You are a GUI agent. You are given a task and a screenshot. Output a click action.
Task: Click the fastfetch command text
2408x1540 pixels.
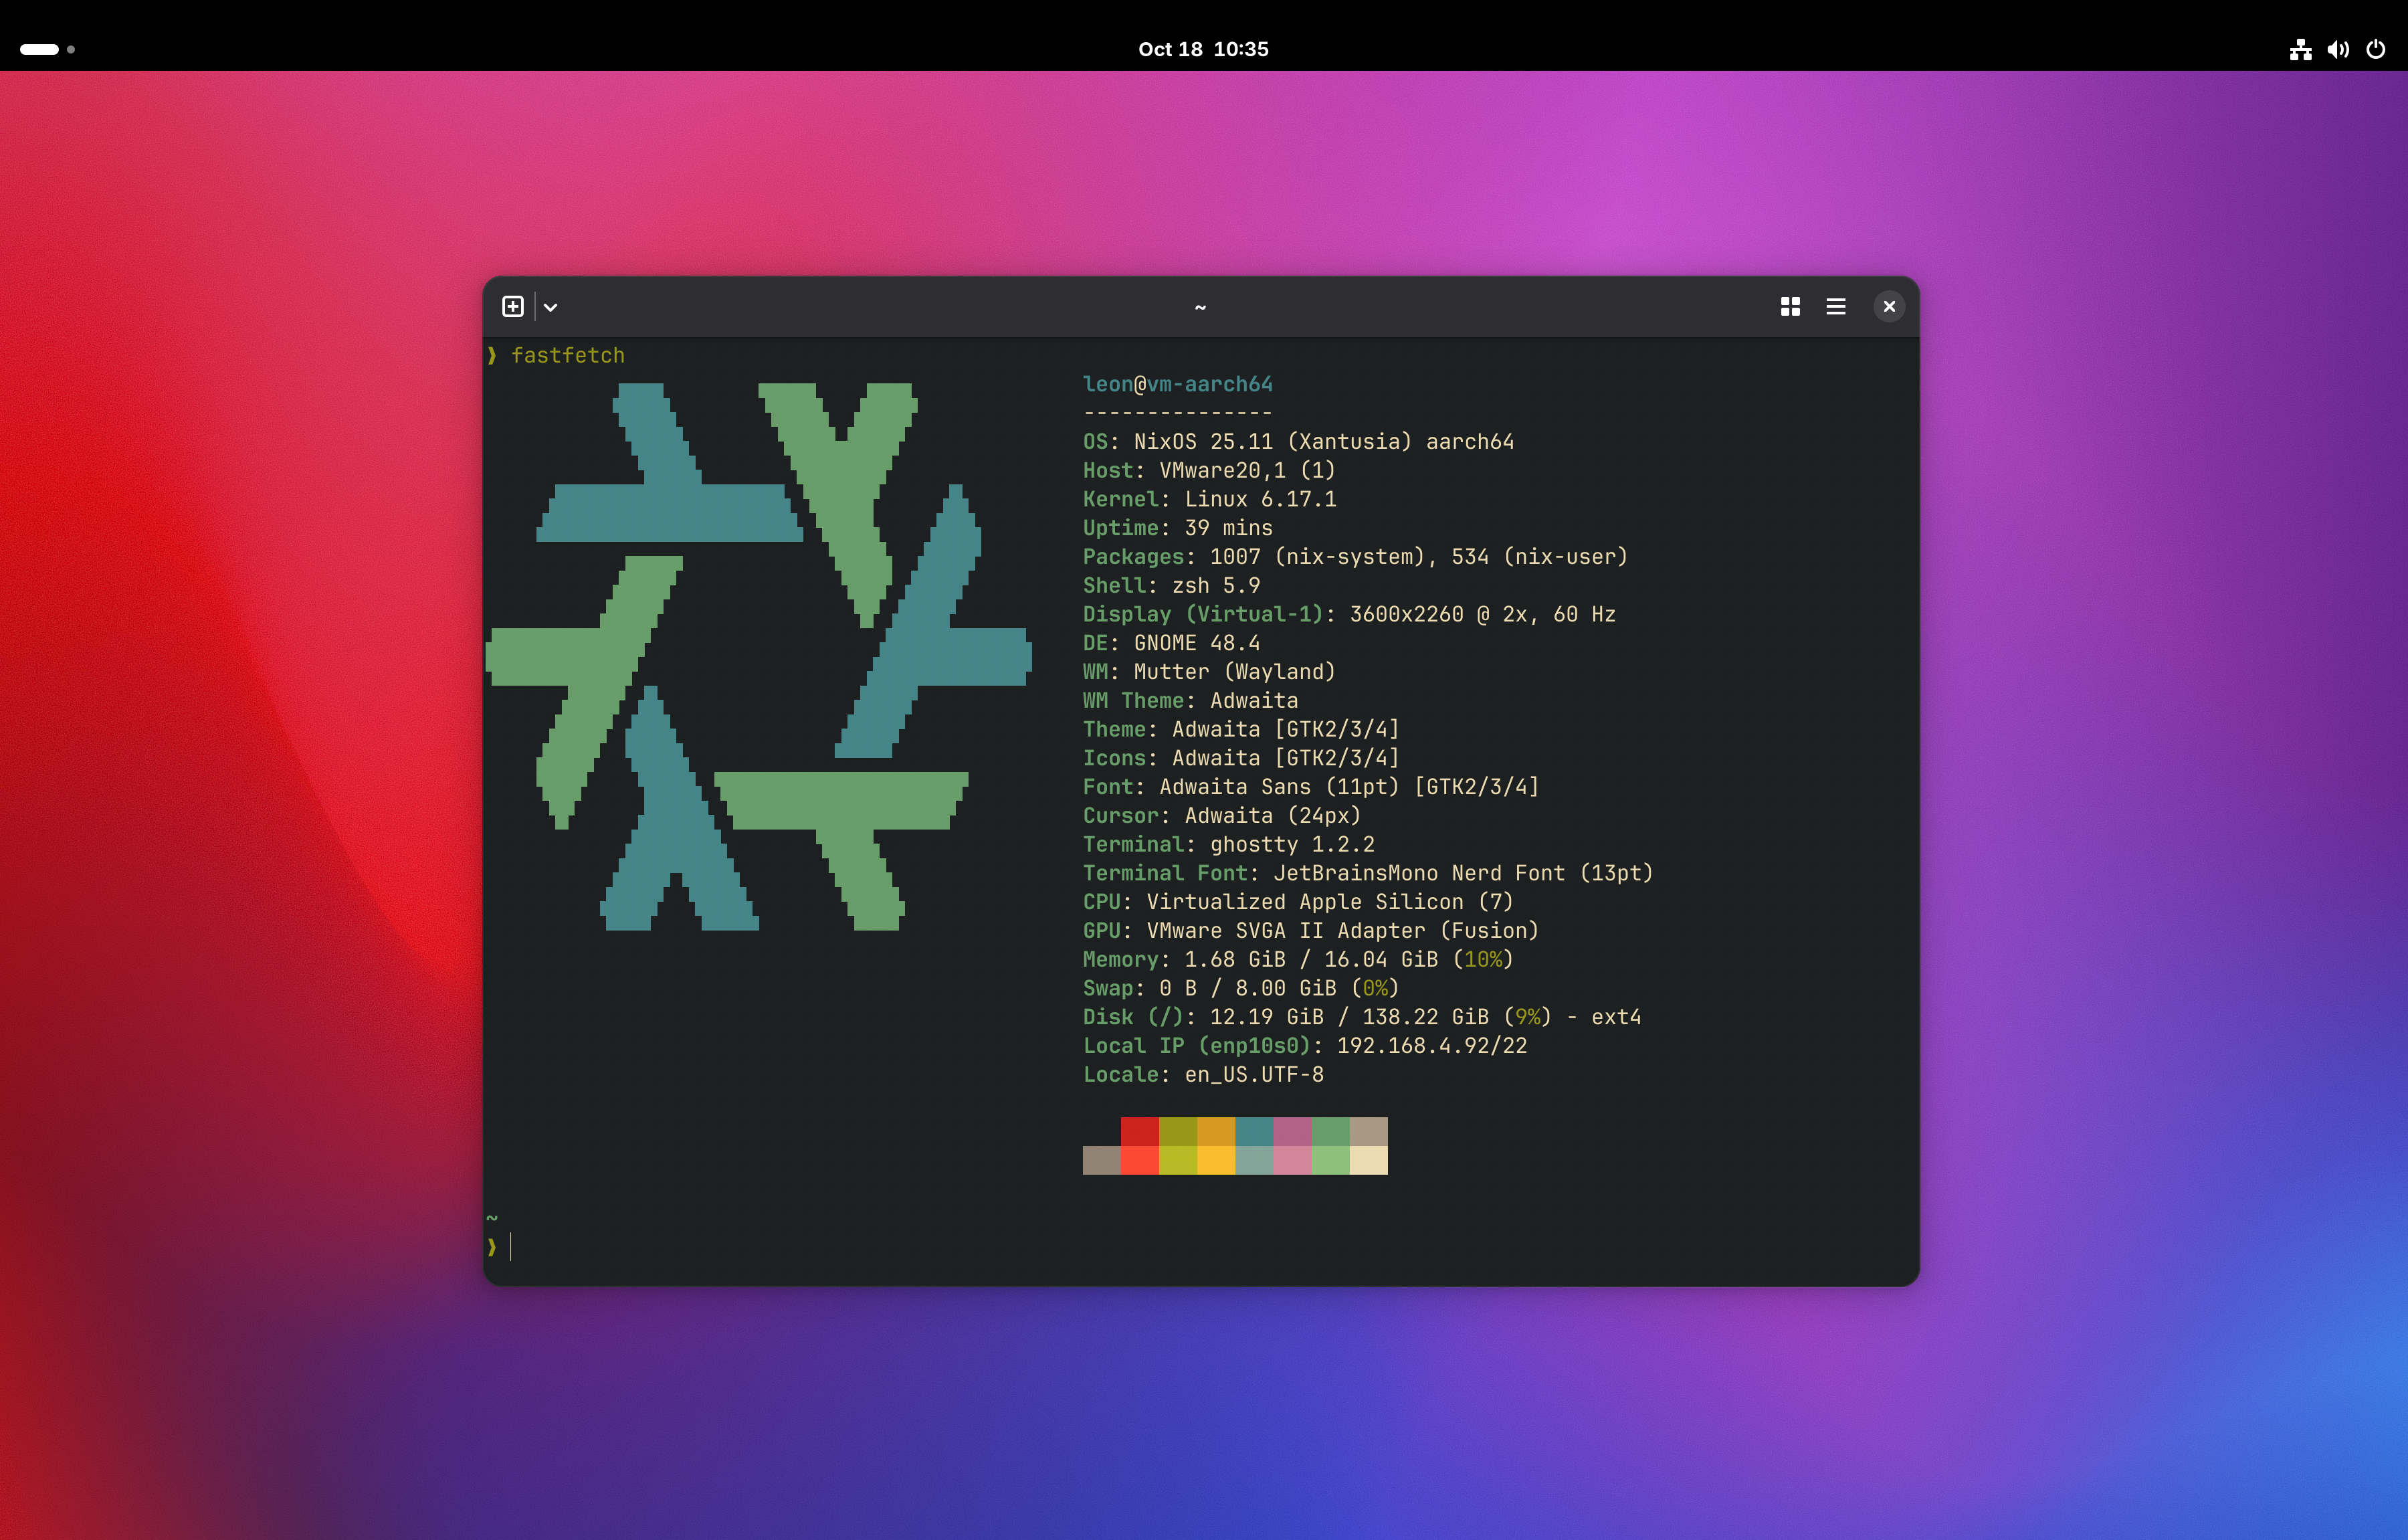[x=567, y=355]
